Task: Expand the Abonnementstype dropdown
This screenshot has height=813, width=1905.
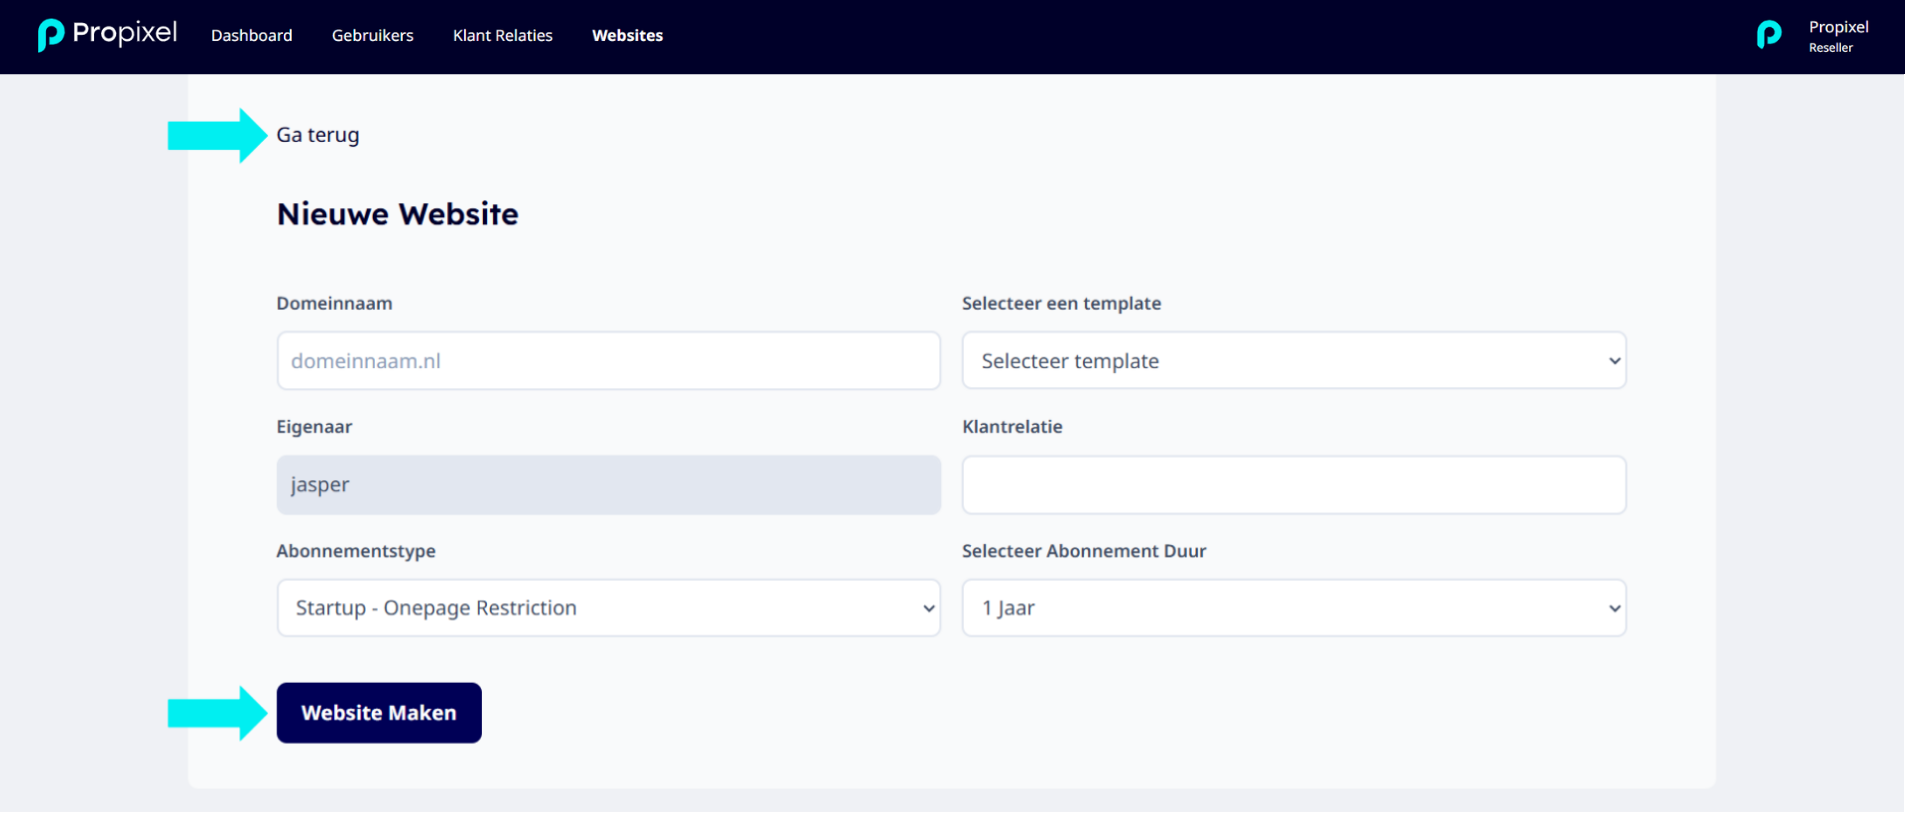Action: click(608, 608)
